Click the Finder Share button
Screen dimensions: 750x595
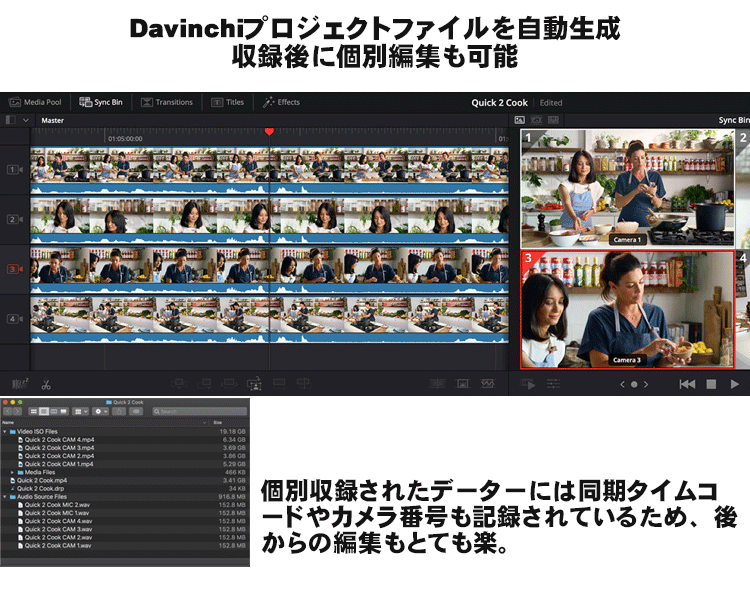[119, 411]
